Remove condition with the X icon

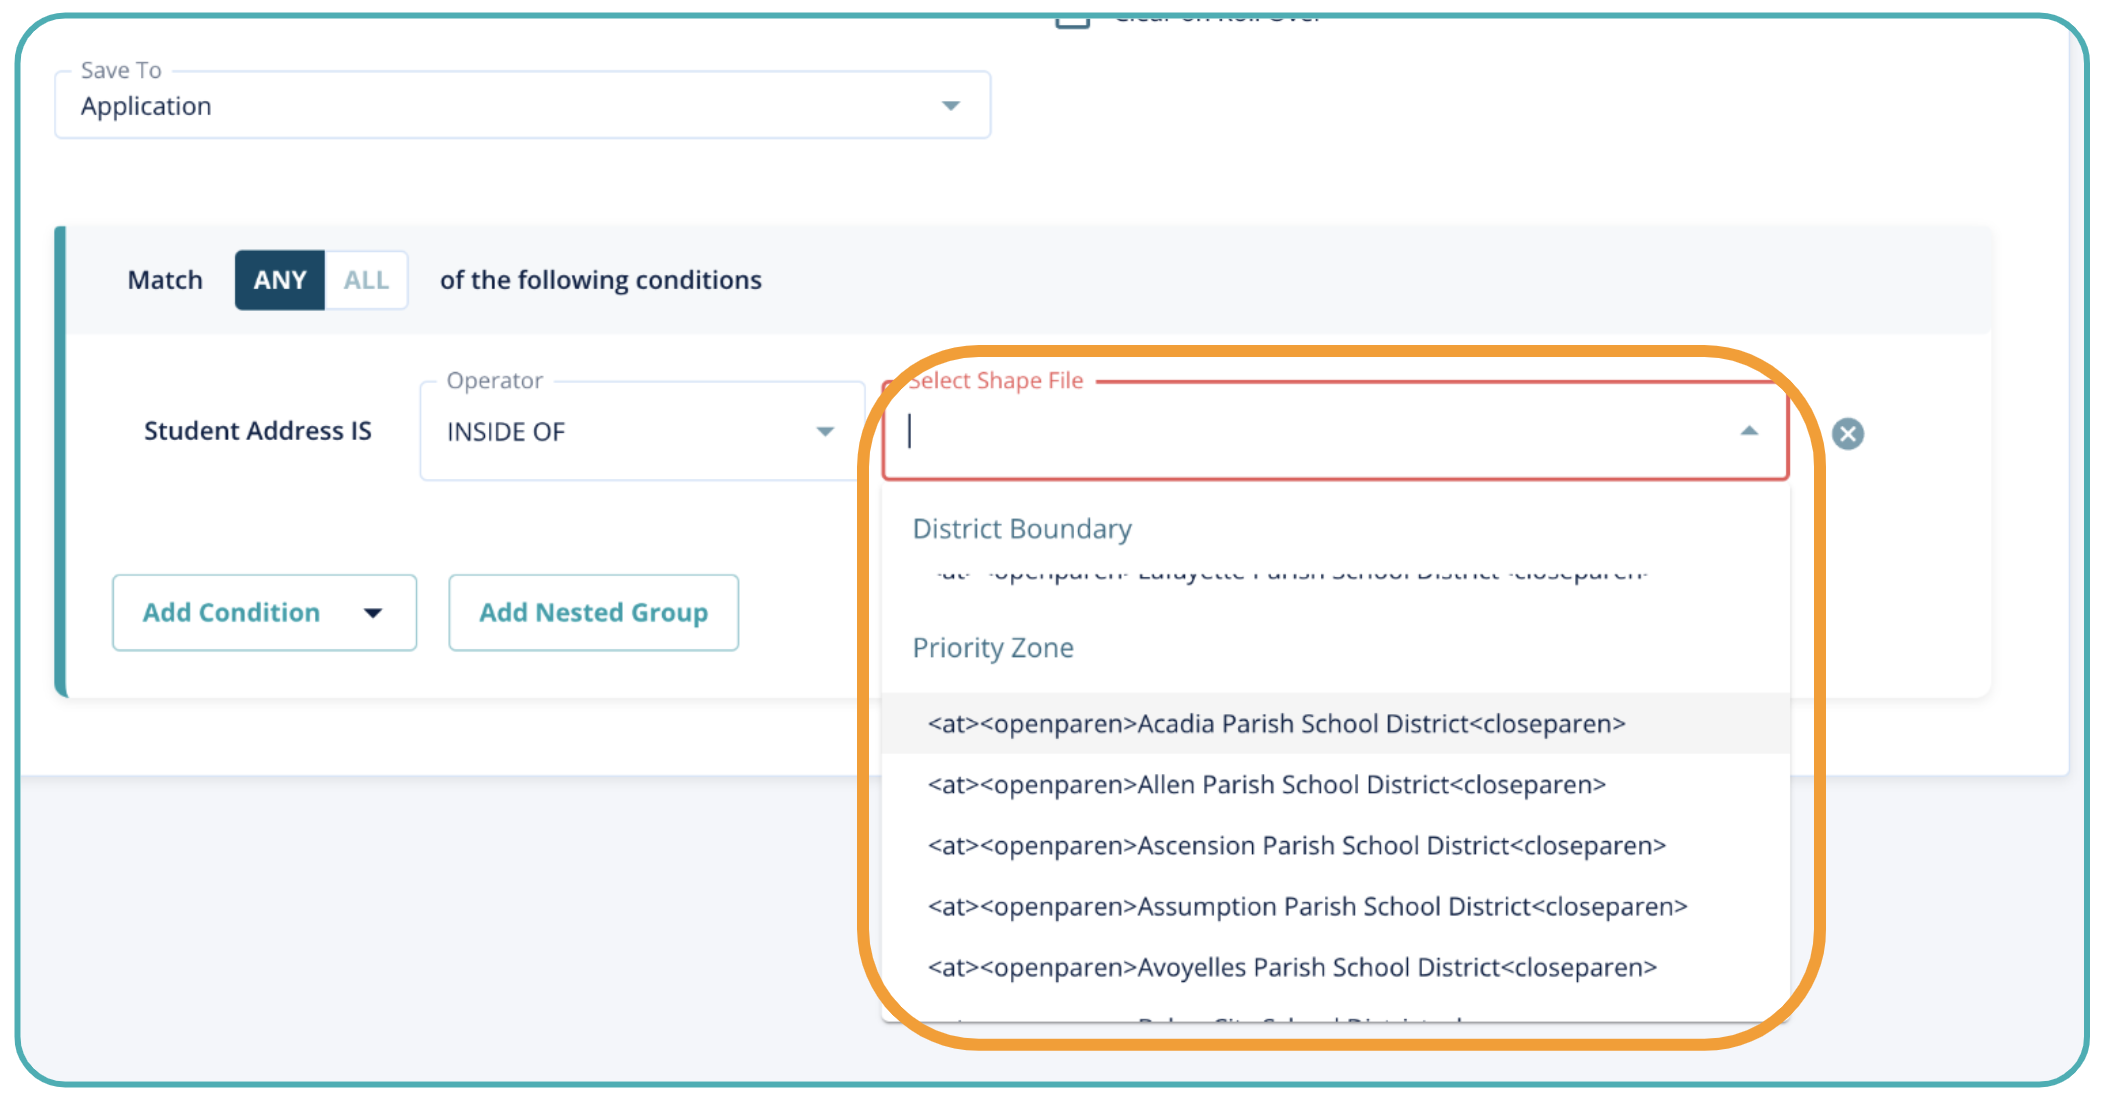[x=1847, y=433]
